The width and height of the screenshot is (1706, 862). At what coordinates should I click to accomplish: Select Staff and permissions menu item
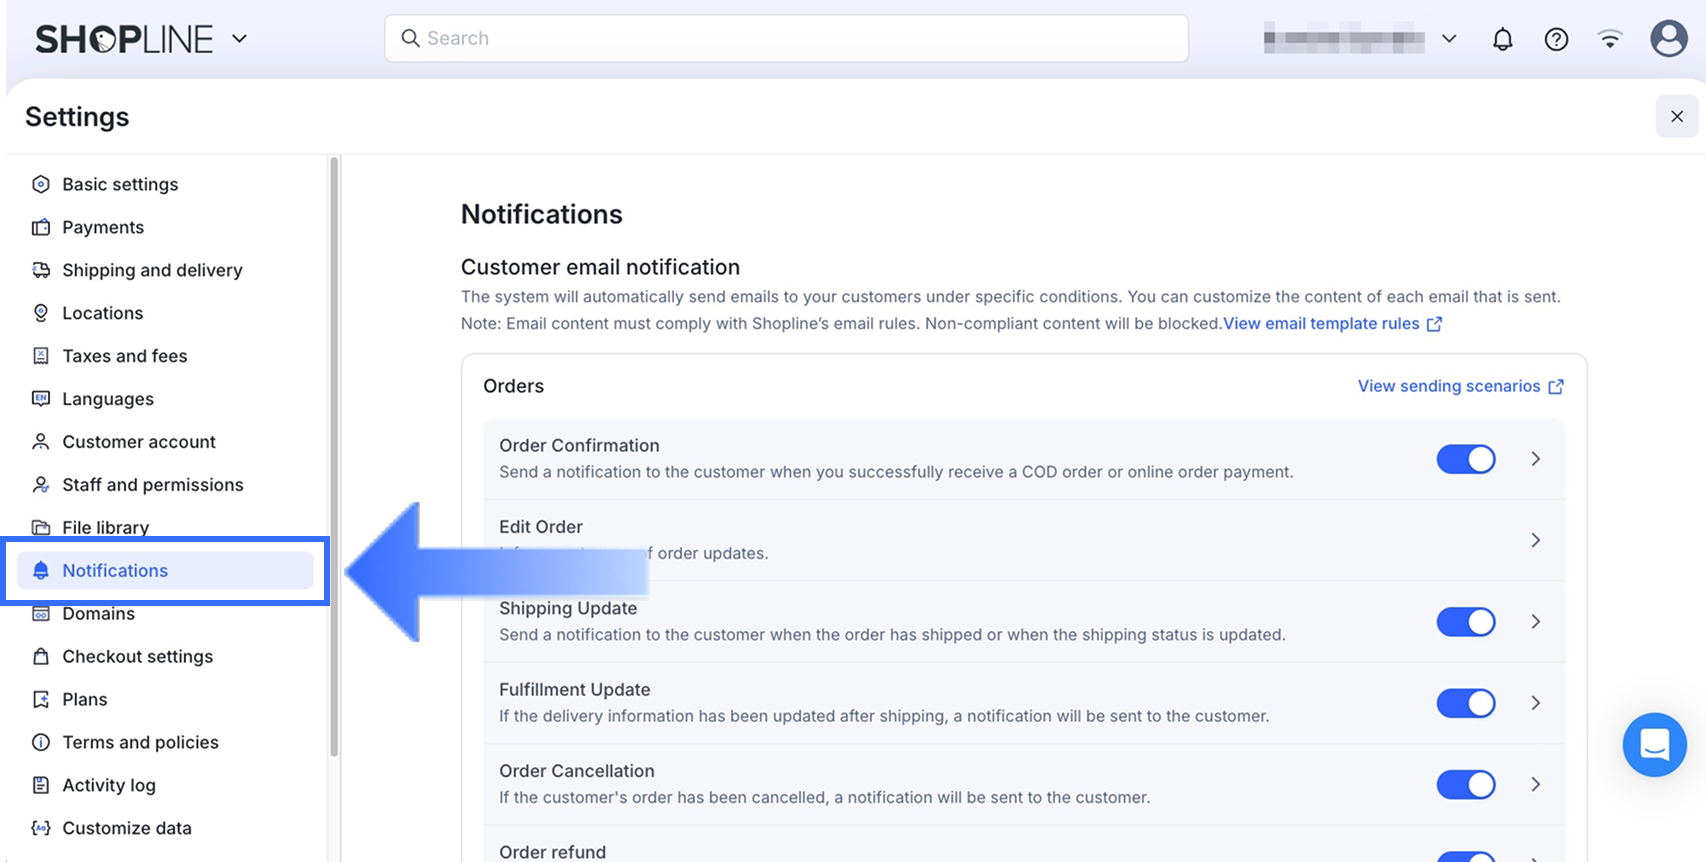pyautogui.click(x=152, y=485)
